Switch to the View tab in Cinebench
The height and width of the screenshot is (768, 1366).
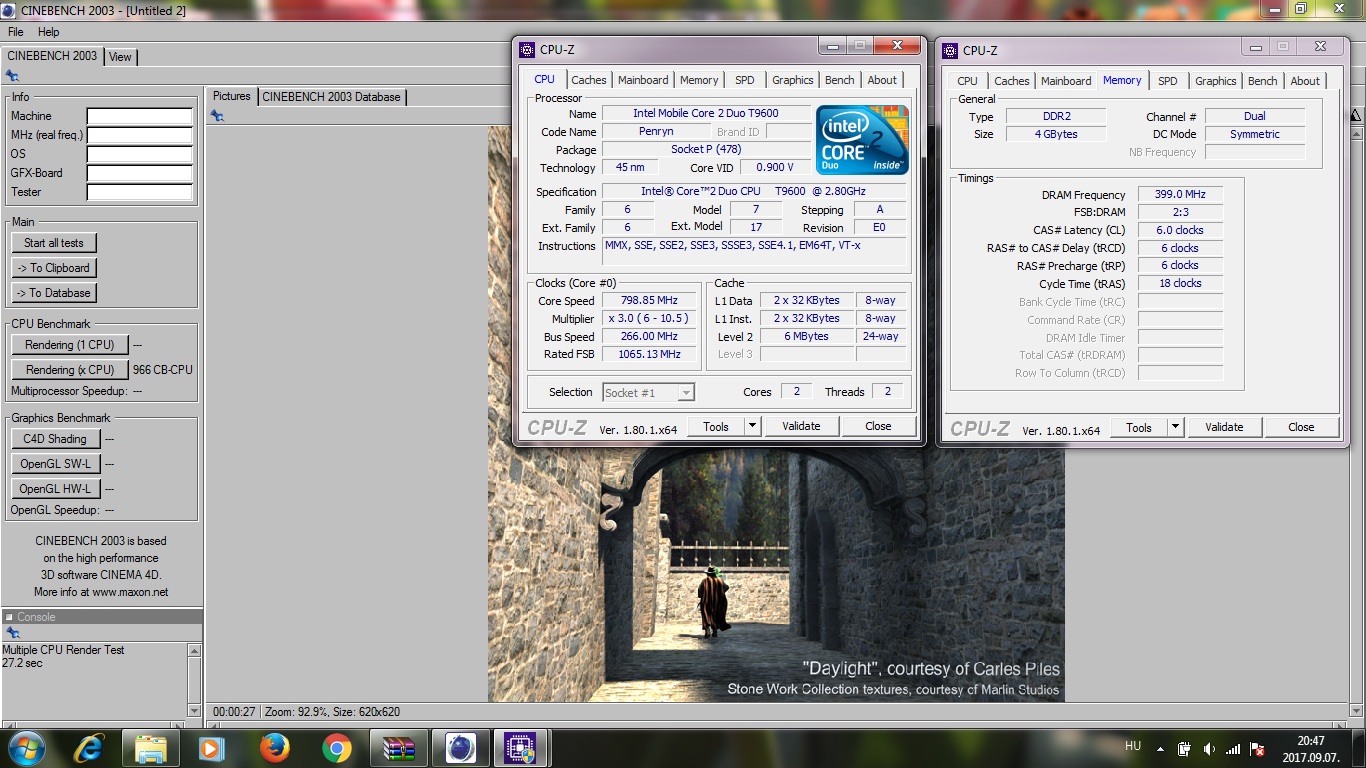coord(120,57)
